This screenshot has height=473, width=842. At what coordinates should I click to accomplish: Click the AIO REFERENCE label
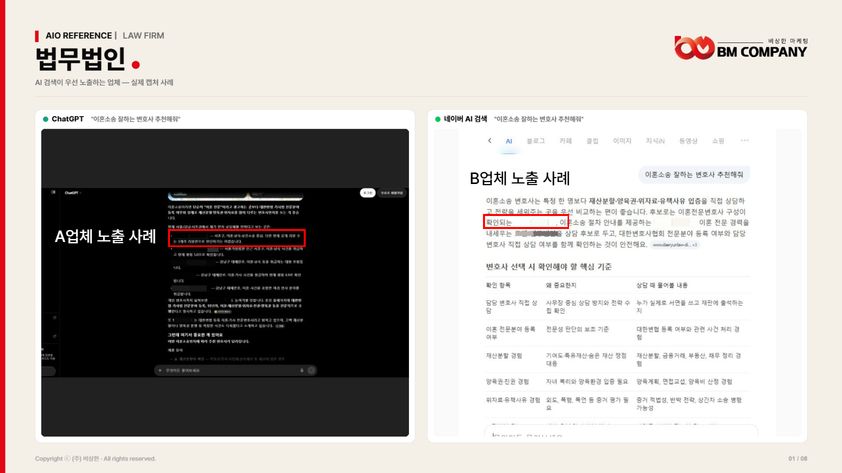click(78, 35)
